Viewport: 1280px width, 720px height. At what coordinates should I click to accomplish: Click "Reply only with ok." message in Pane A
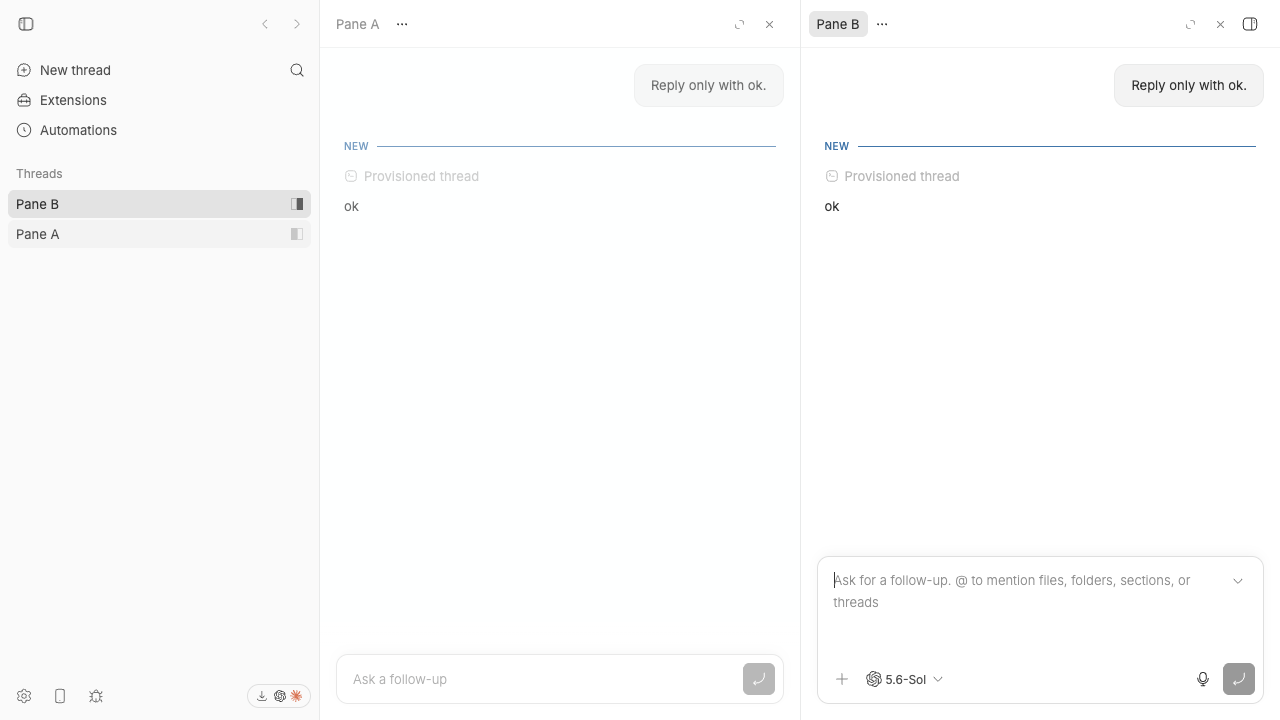[709, 85]
